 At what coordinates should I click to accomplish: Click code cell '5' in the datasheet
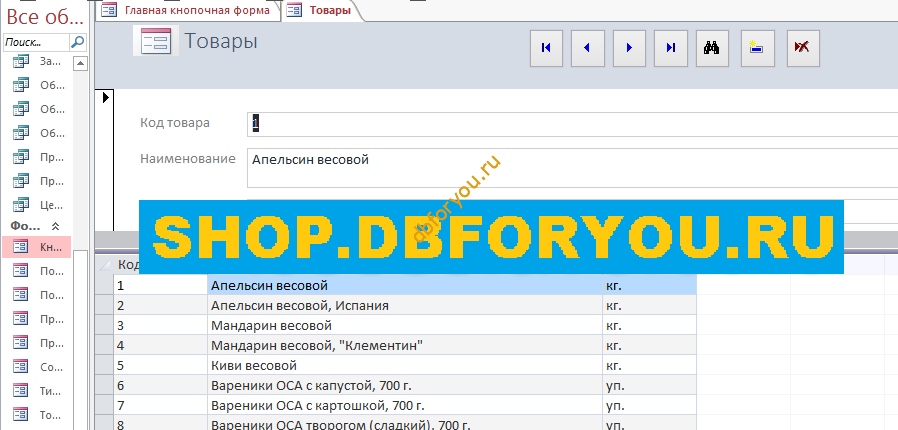tap(160, 365)
